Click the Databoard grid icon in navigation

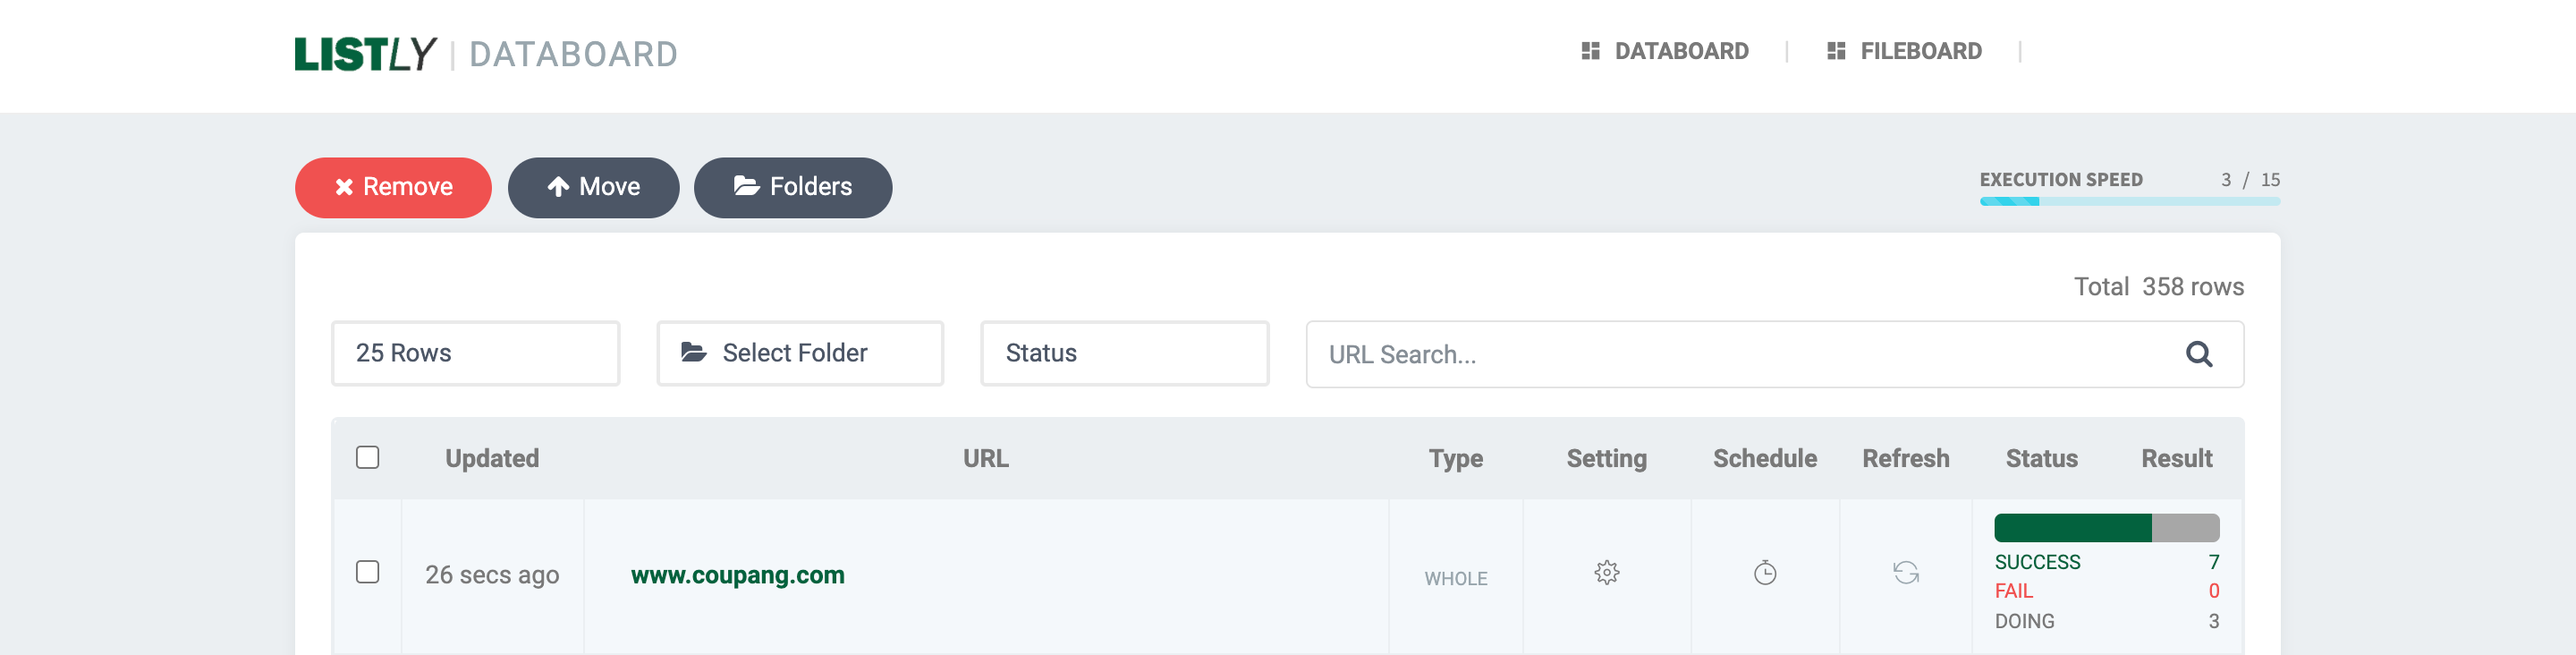coord(1590,51)
